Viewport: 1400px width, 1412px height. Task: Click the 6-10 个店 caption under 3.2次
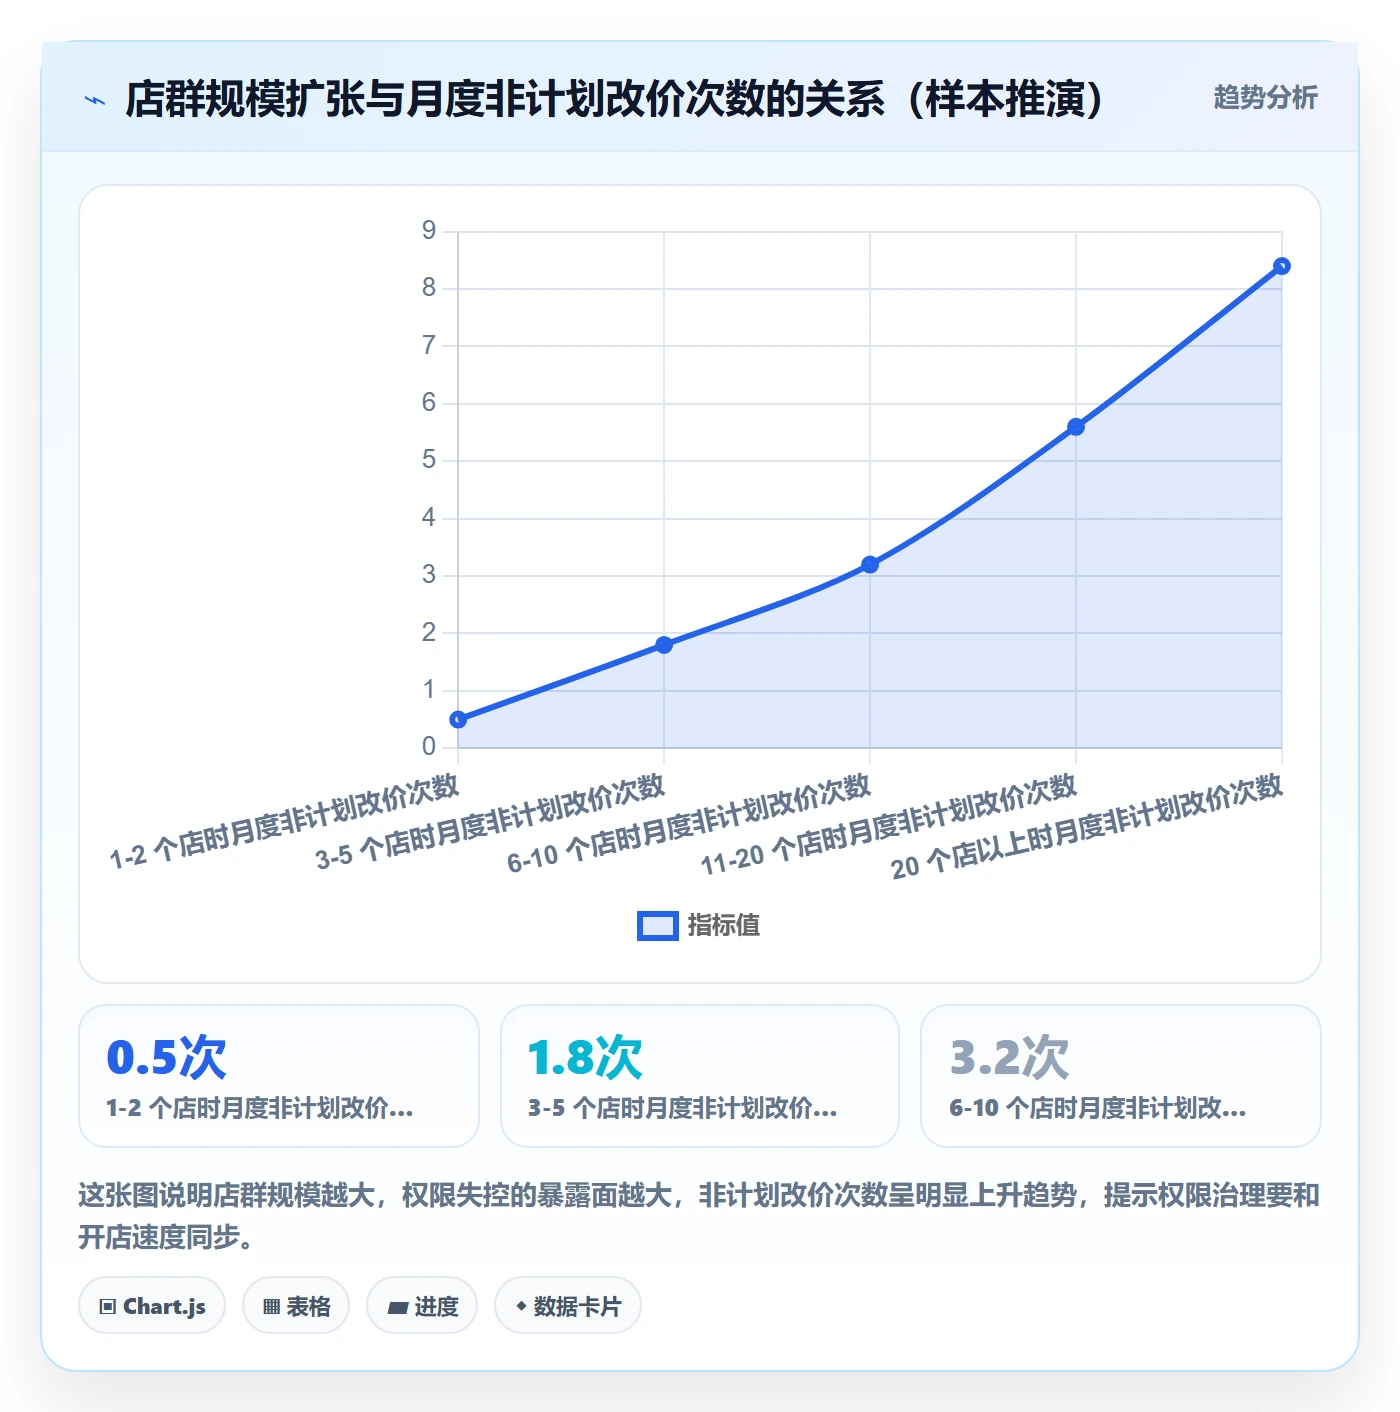click(1098, 1109)
